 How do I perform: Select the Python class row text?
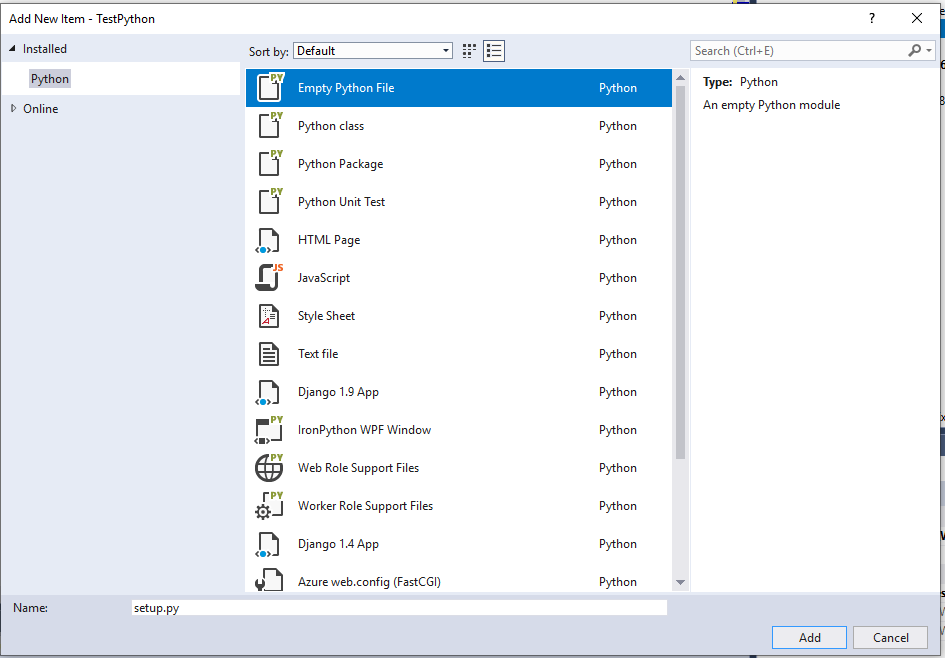331,125
